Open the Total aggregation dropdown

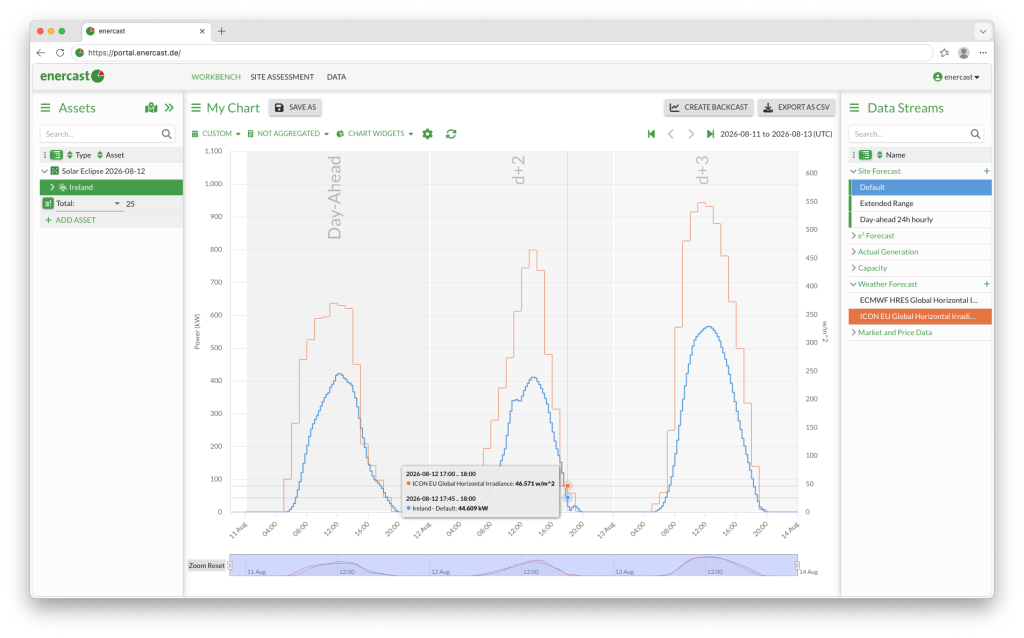(x=89, y=204)
